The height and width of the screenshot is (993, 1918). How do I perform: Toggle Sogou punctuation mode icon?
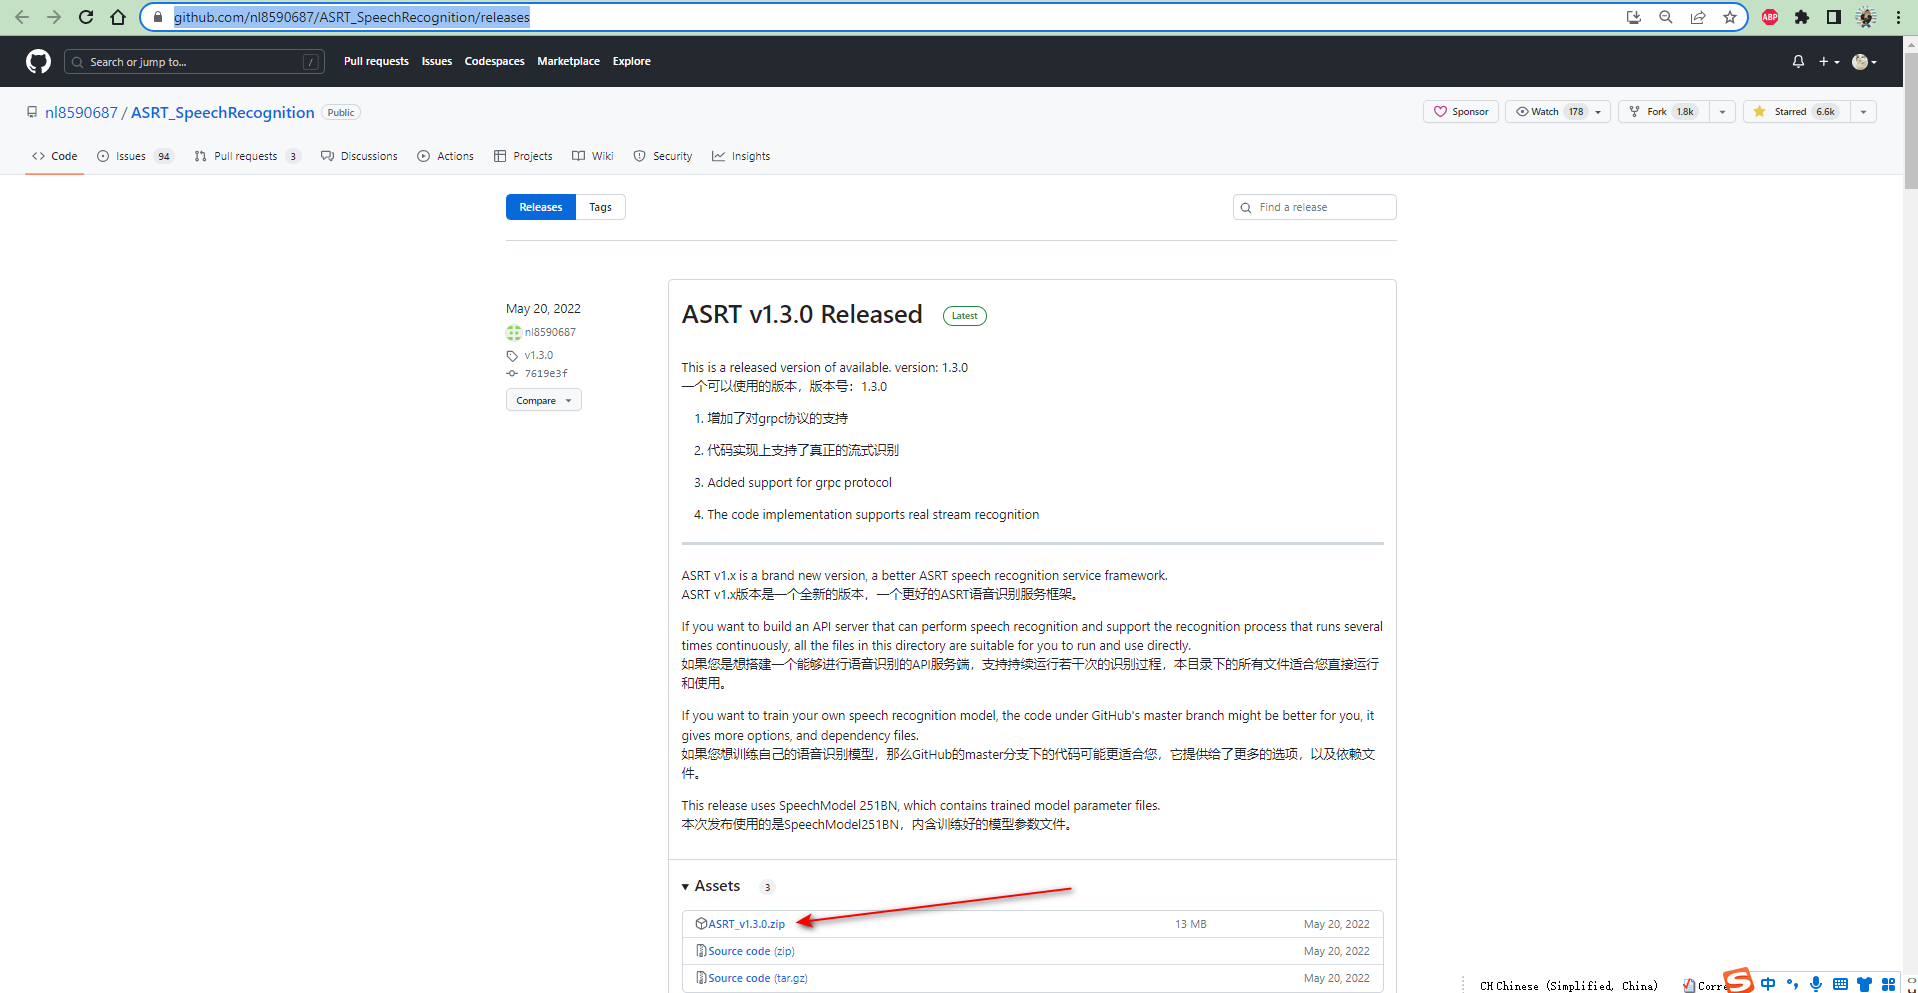coord(1792,984)
